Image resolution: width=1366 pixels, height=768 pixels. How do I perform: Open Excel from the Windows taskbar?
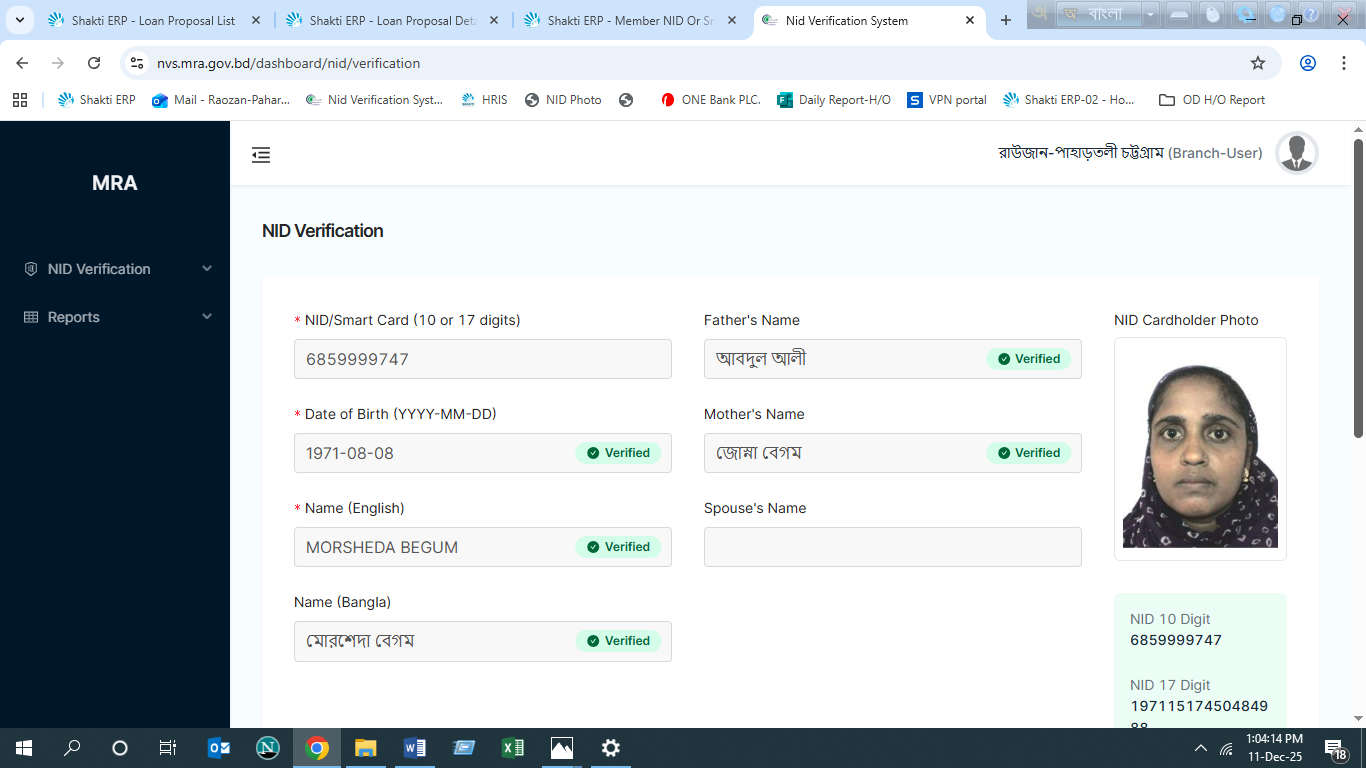coord(512,748)
